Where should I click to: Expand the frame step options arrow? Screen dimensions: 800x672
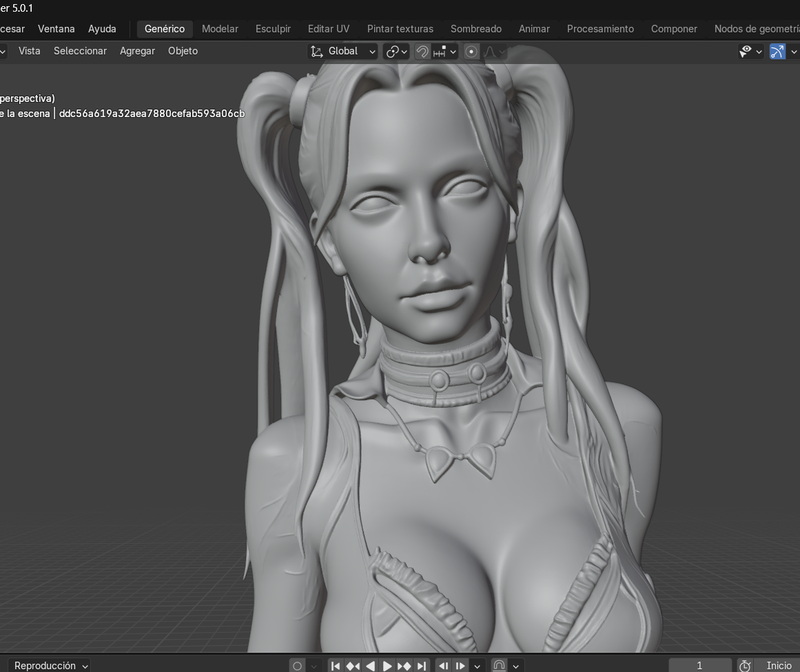(x=477, y=666)
